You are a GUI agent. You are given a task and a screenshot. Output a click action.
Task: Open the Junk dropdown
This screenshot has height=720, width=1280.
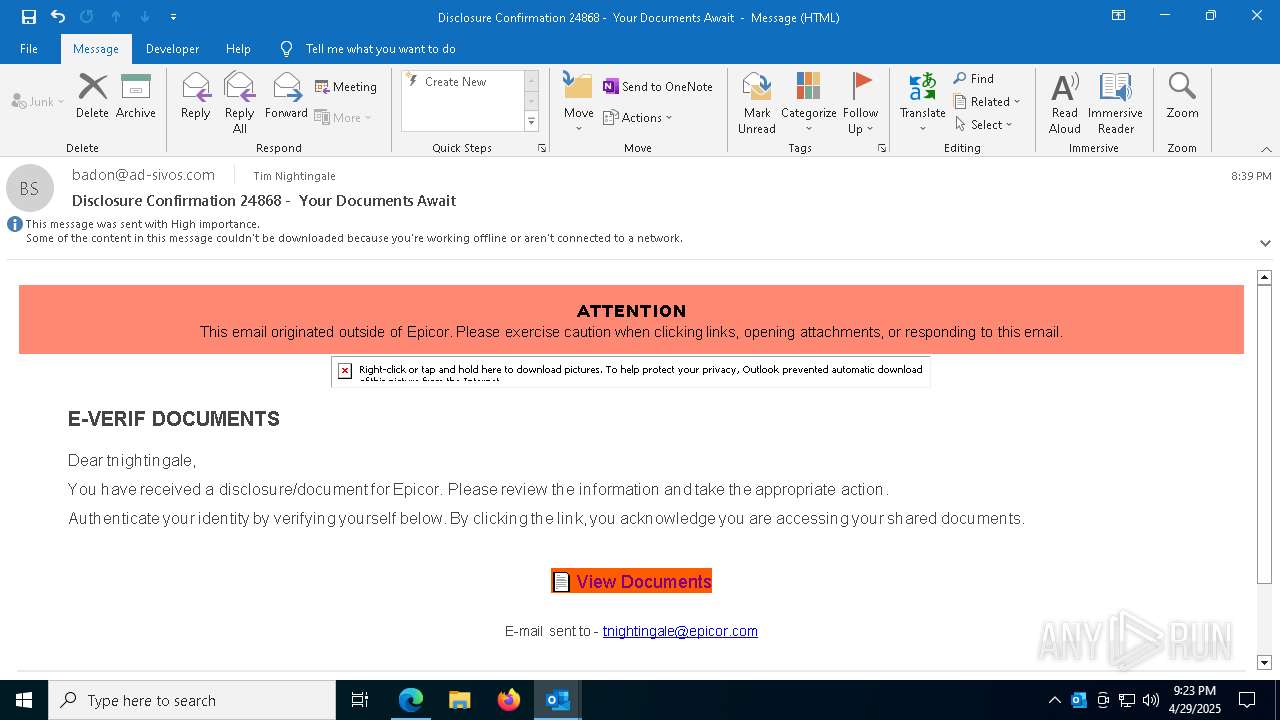(x=38, y=101)
